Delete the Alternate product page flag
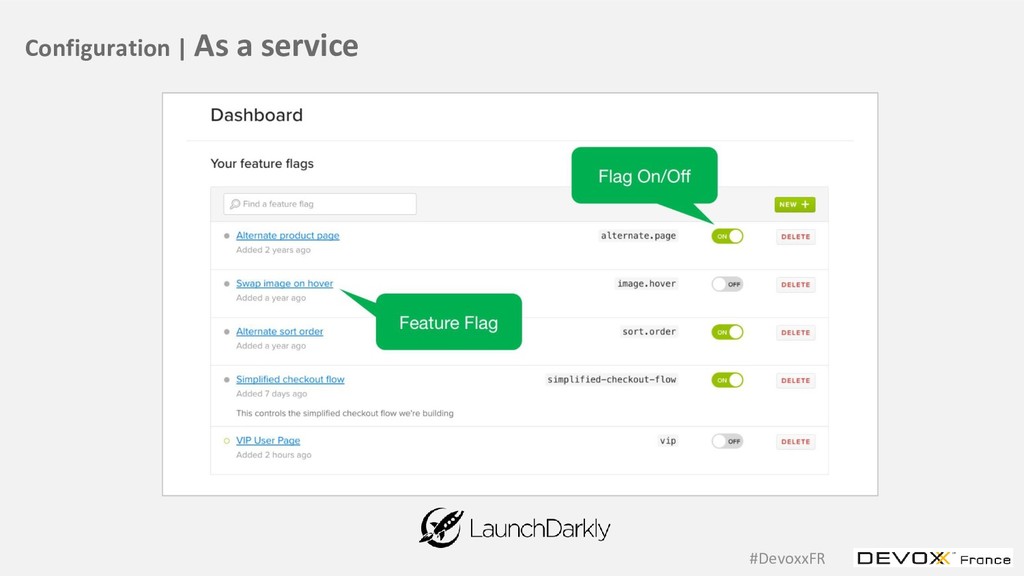Image resolution: width=1024 pixels, height=576 pixels. click(x=795, y=237)
